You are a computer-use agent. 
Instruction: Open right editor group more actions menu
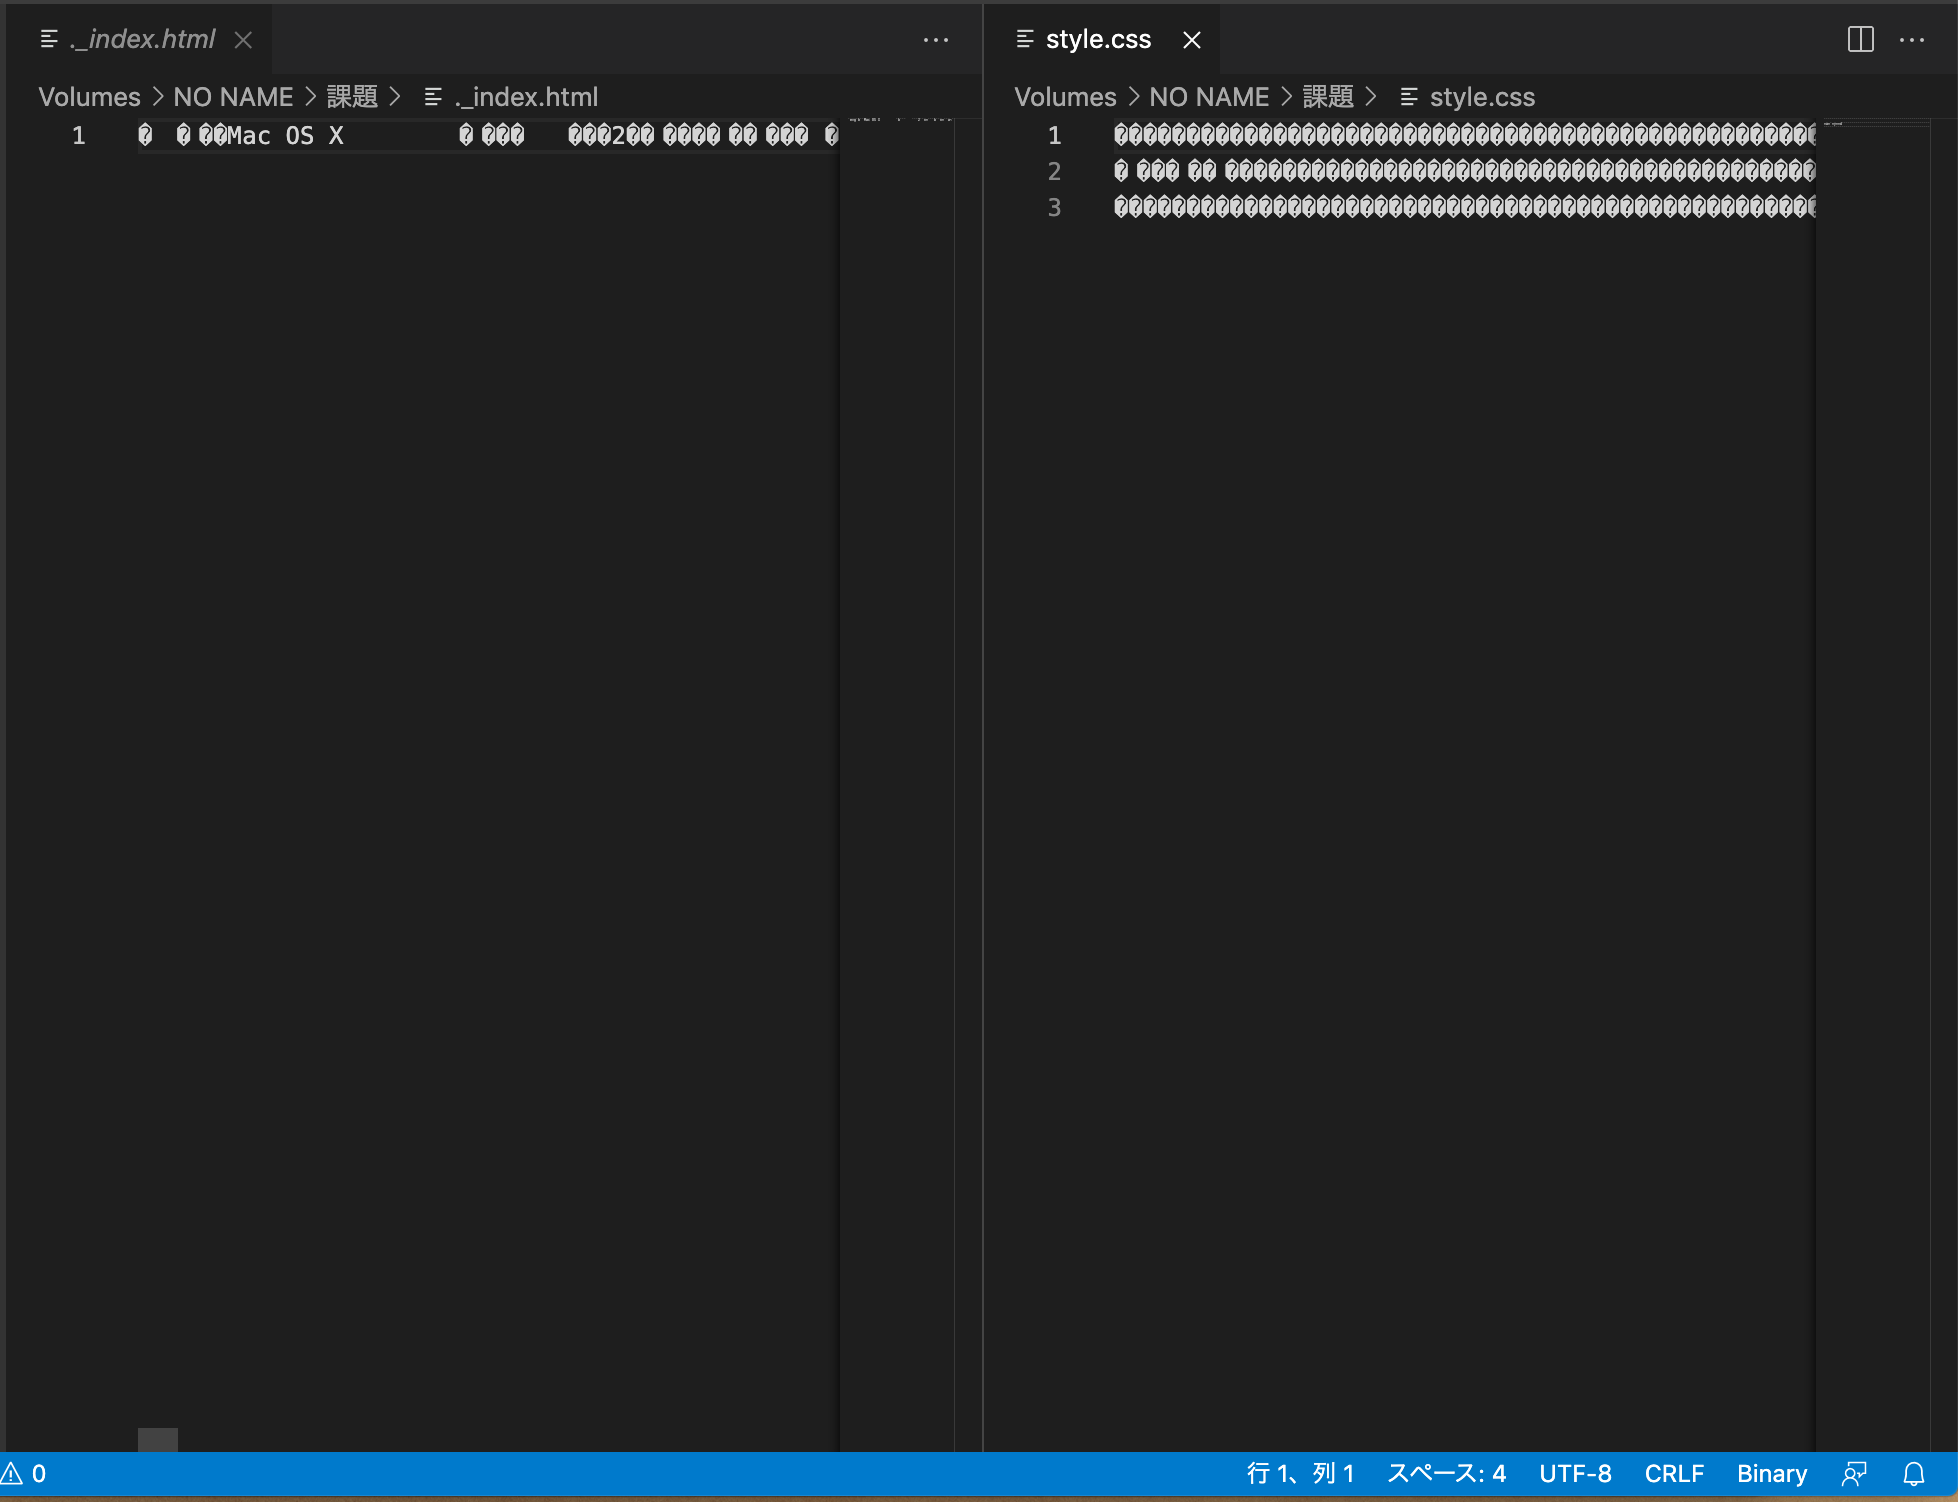tap(1911, 40)
